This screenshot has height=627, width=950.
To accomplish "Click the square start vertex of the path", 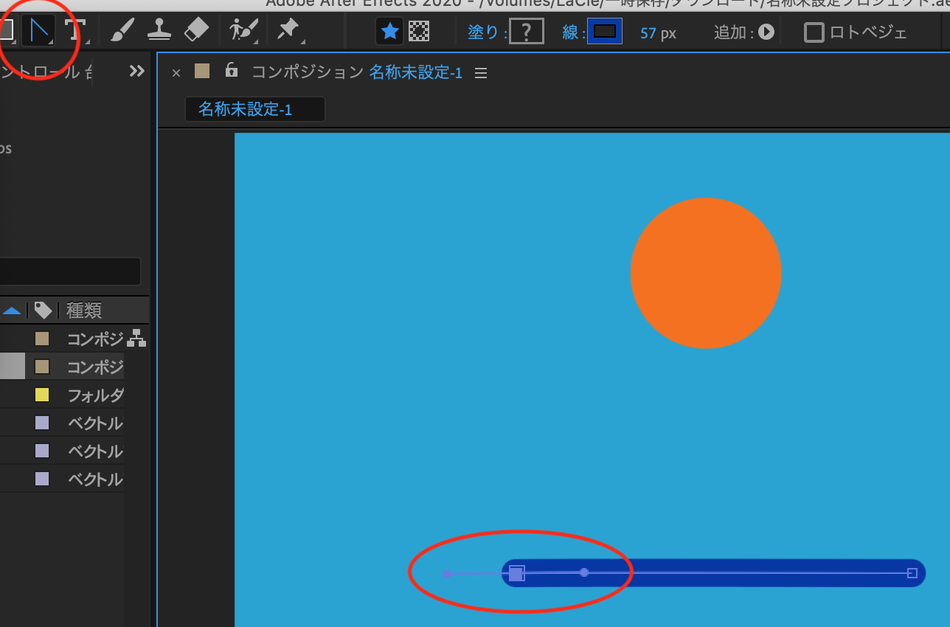I will pyautogui.click(x=516, y=573).
